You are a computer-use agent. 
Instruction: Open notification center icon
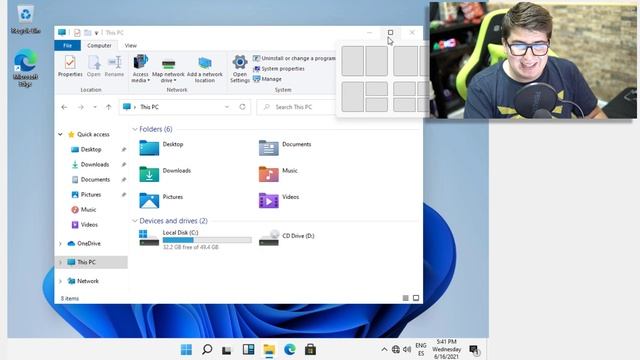474,350
